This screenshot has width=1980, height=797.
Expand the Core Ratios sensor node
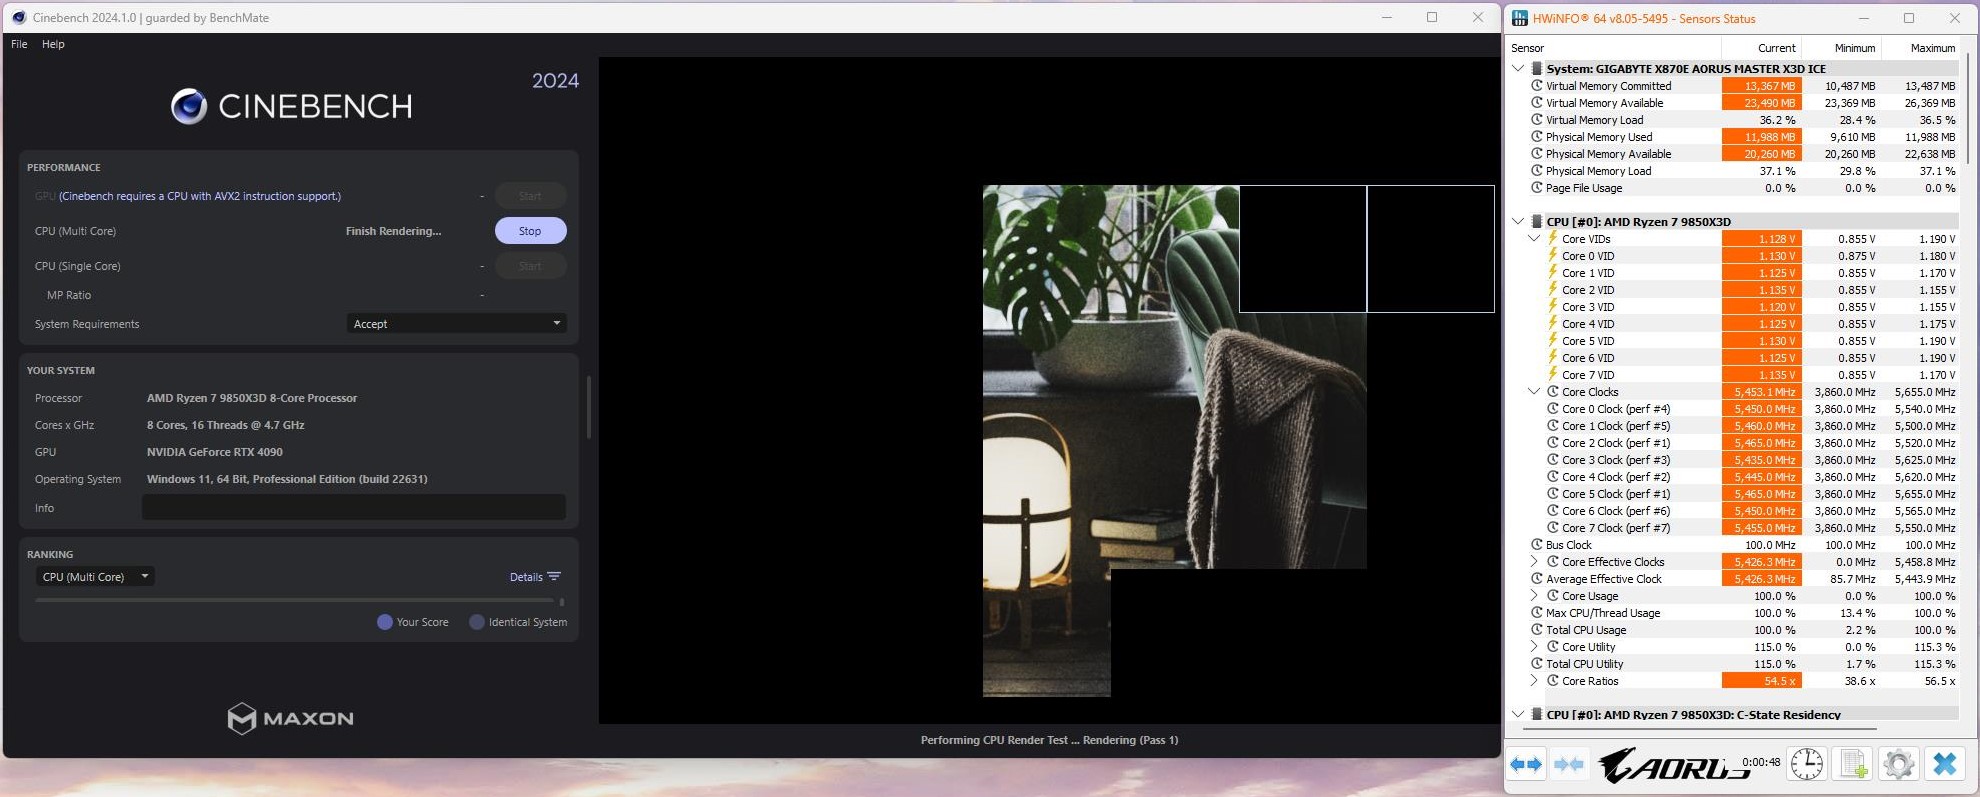[1534, 681]
